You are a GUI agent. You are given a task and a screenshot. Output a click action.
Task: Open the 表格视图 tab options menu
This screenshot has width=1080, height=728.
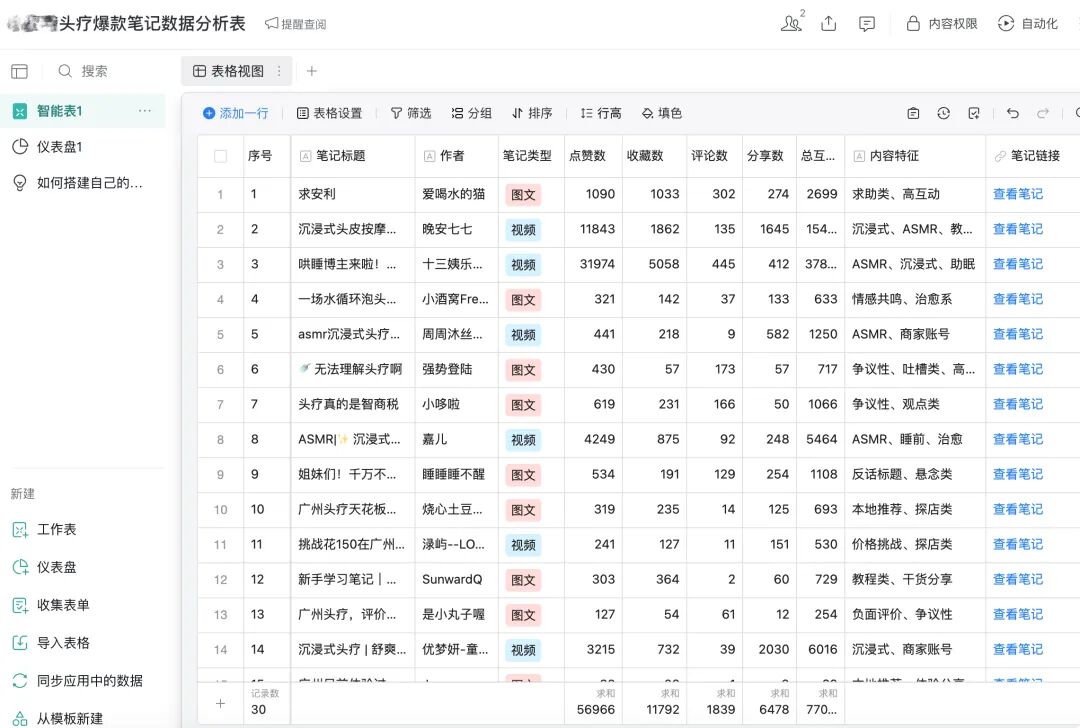coord(279,71)
